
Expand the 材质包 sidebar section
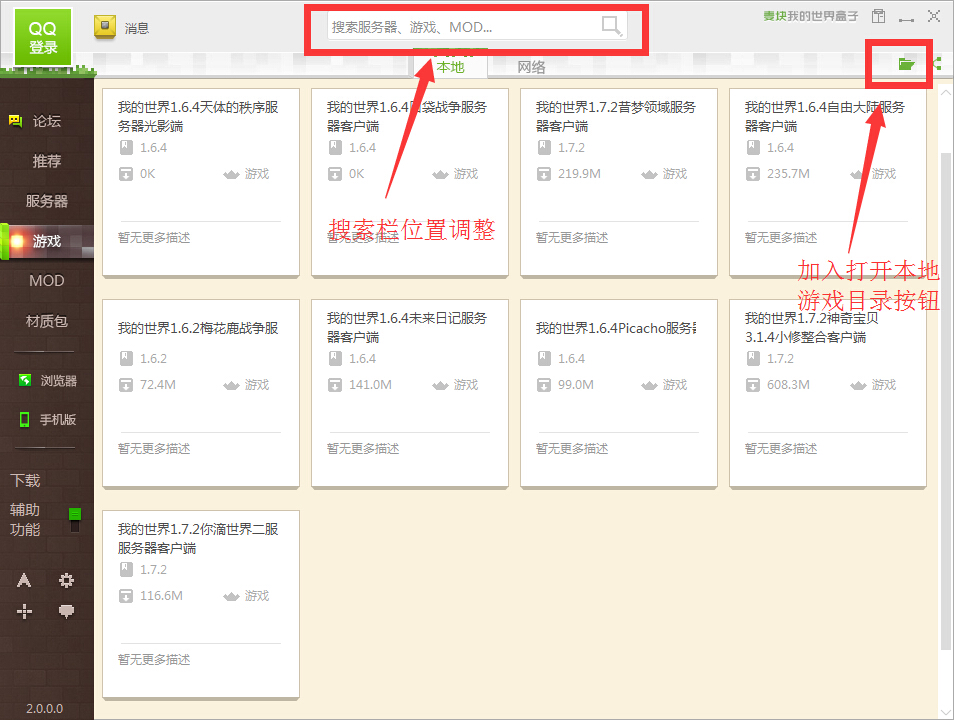(x=46, y=320)
